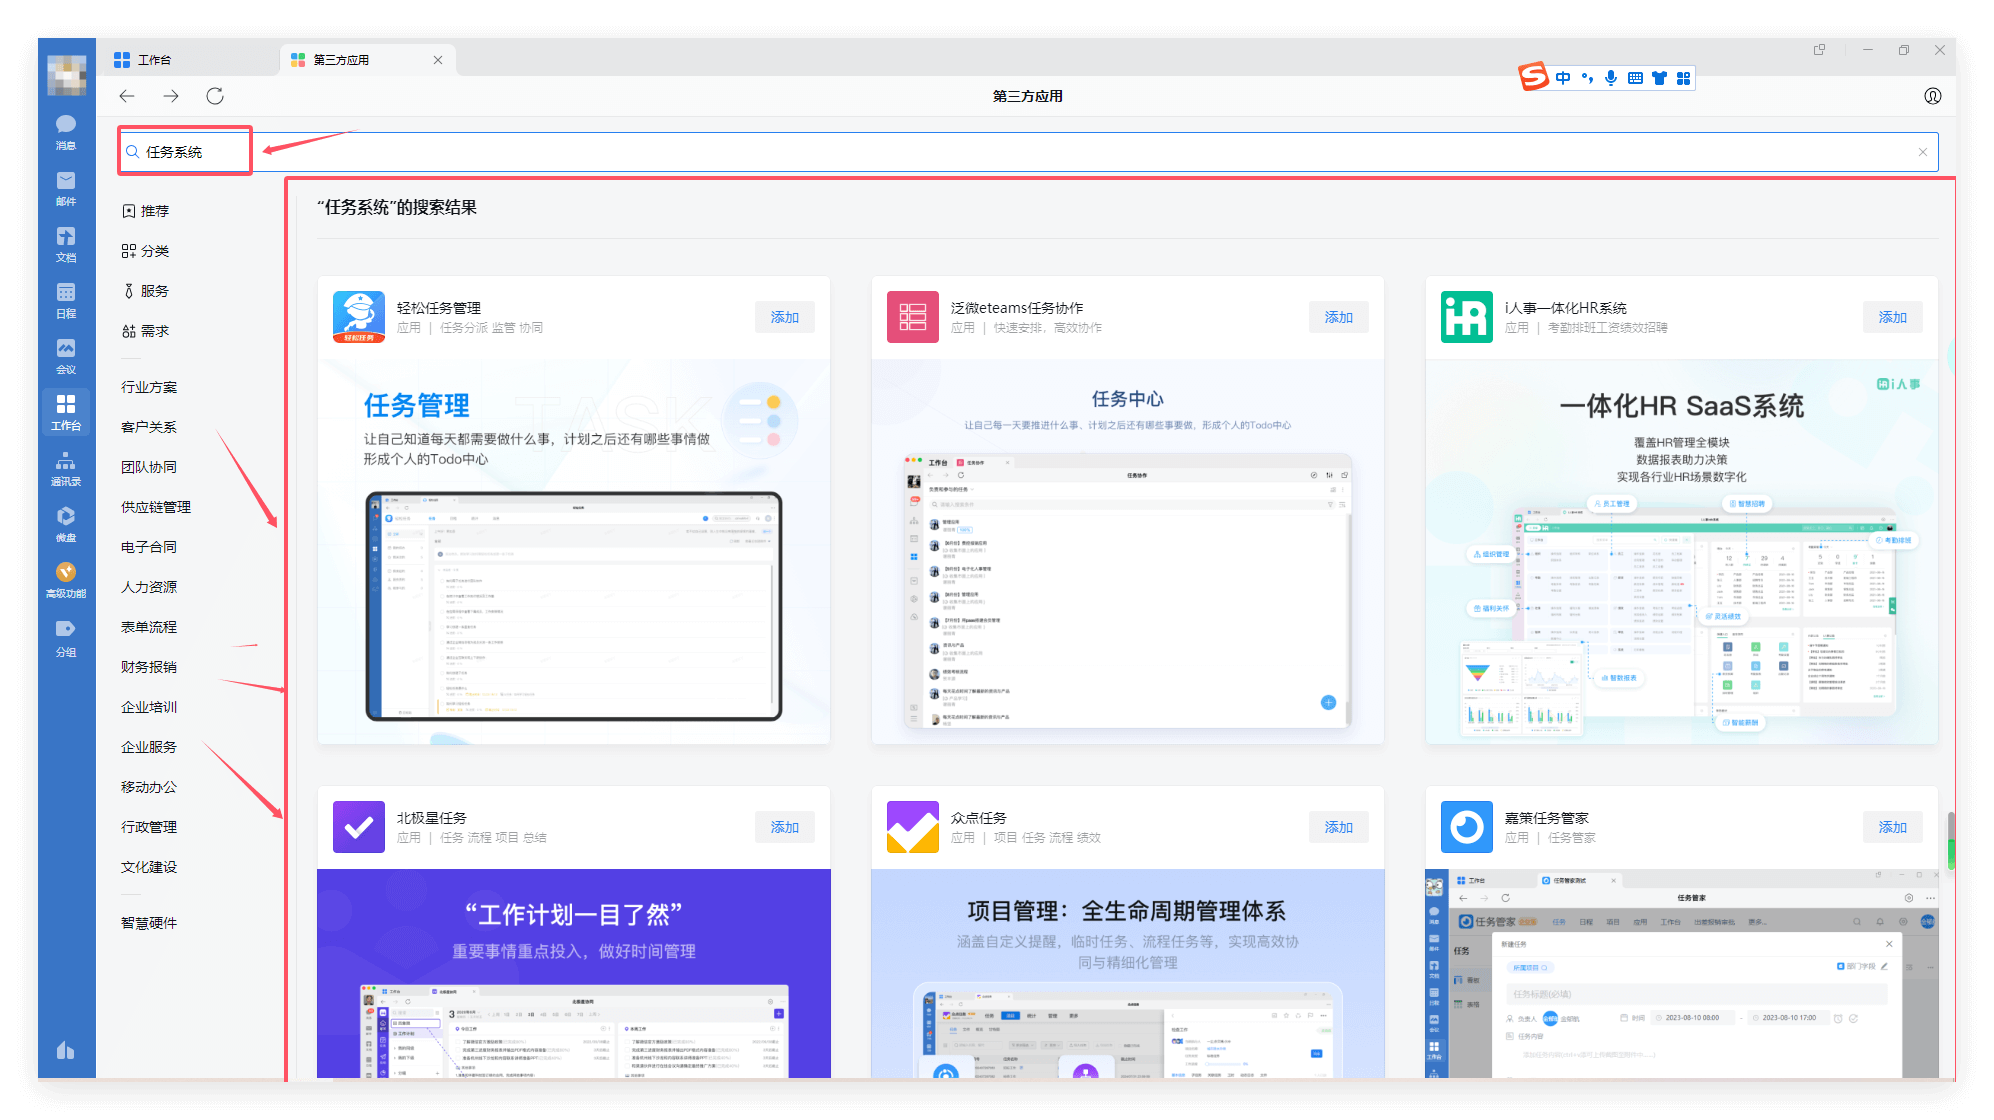Click the 任务系统 search input field
The width and height of the screenshot is (1994, 1120).
[x=1028, y=152]
